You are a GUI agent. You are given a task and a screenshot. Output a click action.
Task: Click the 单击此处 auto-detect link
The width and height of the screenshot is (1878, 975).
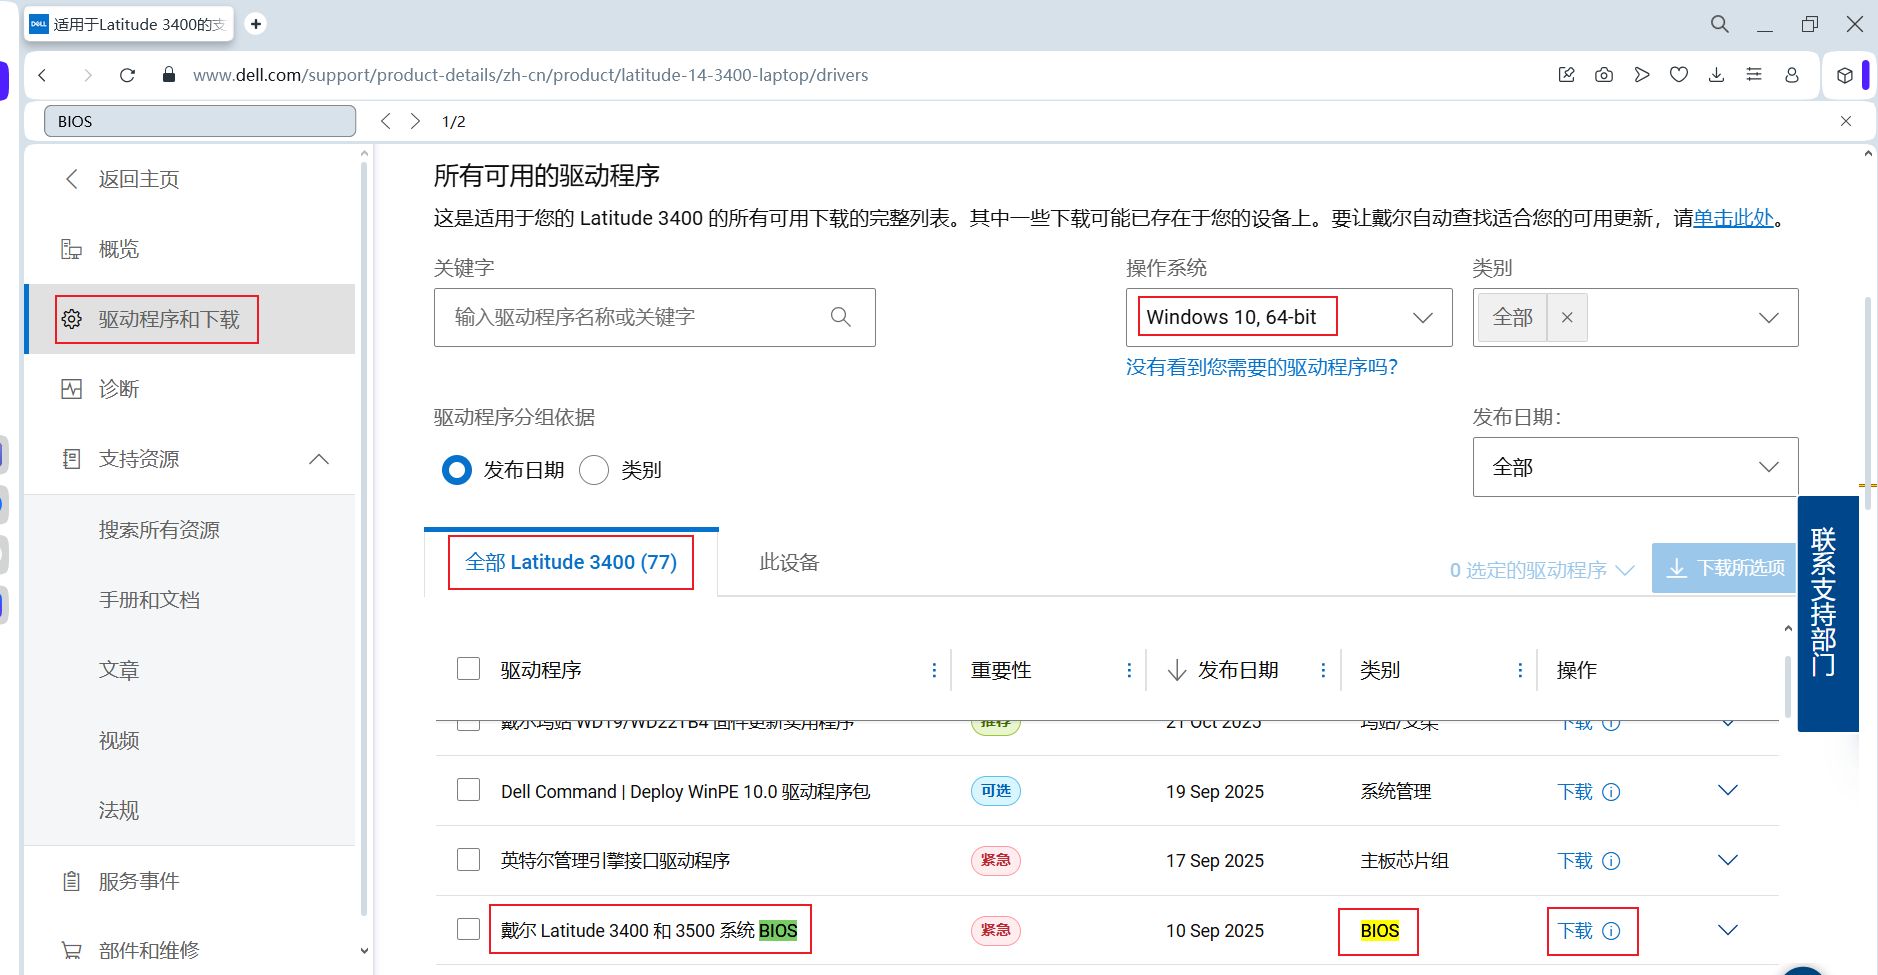tap(1733, 218)
